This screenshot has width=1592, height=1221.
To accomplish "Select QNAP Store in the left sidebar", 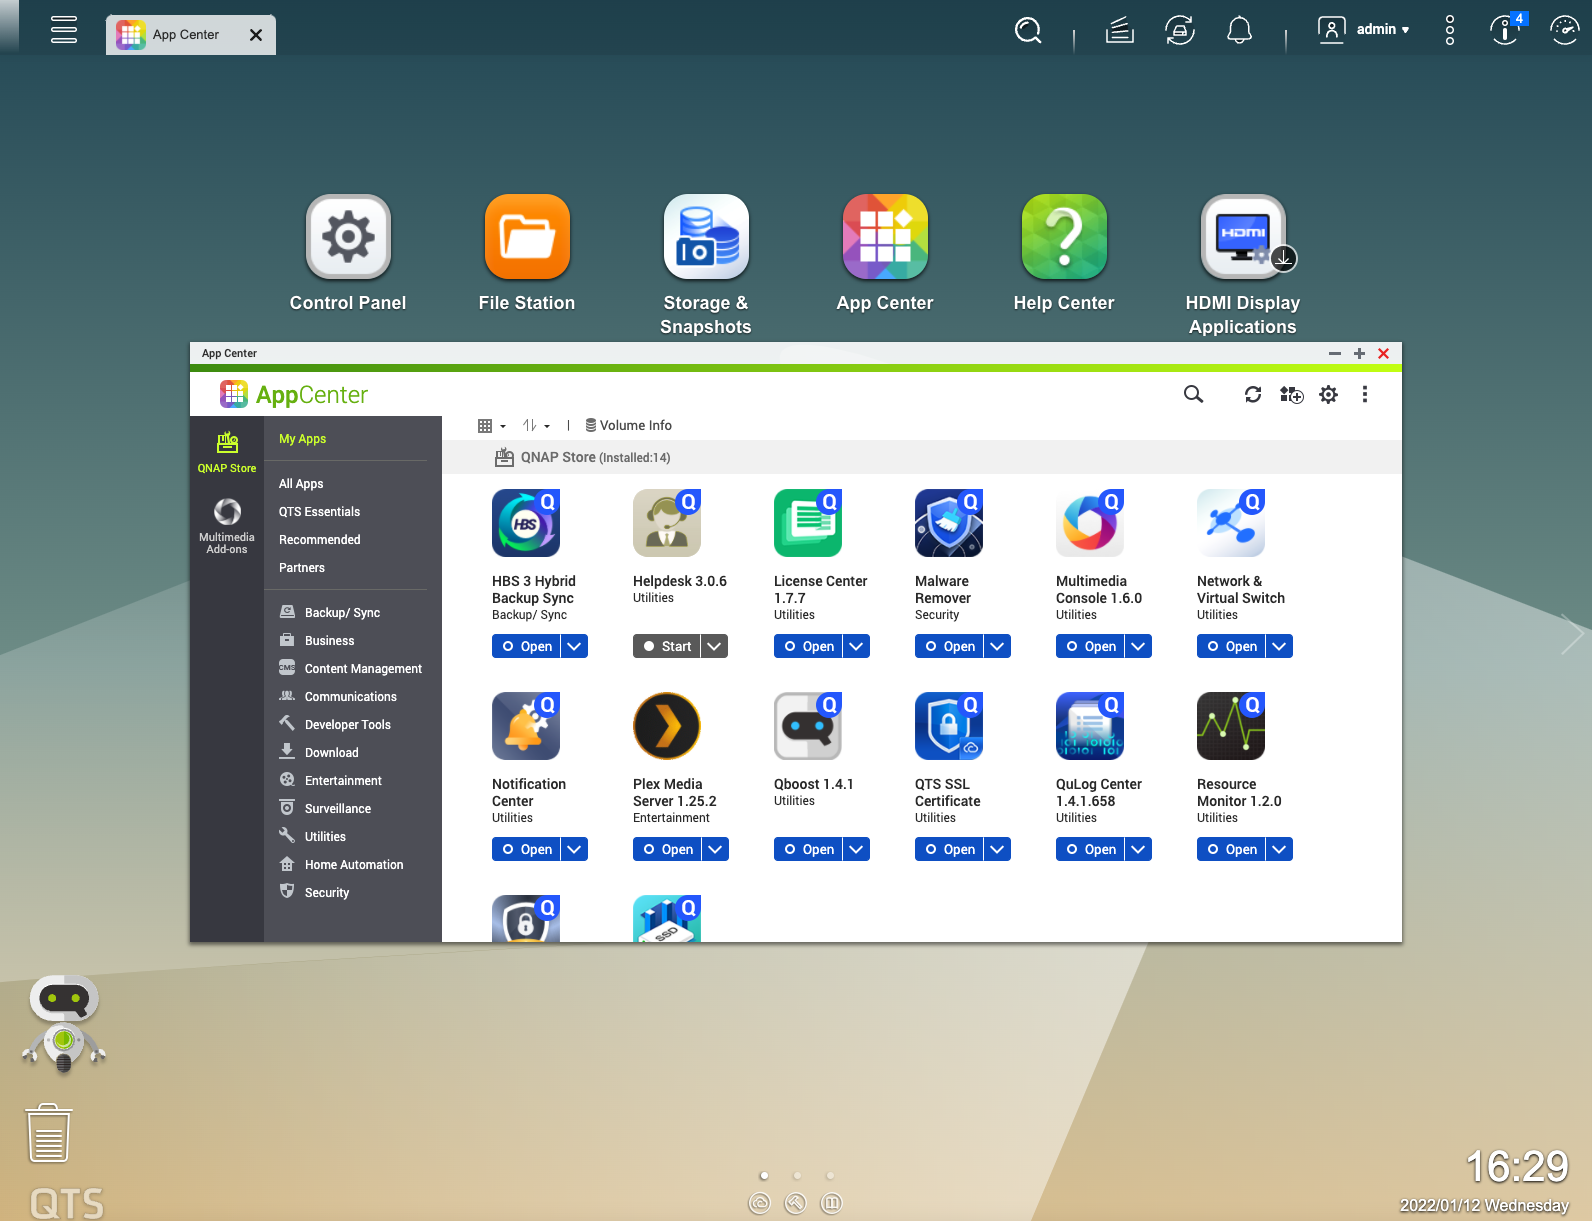I will [227, 451].
